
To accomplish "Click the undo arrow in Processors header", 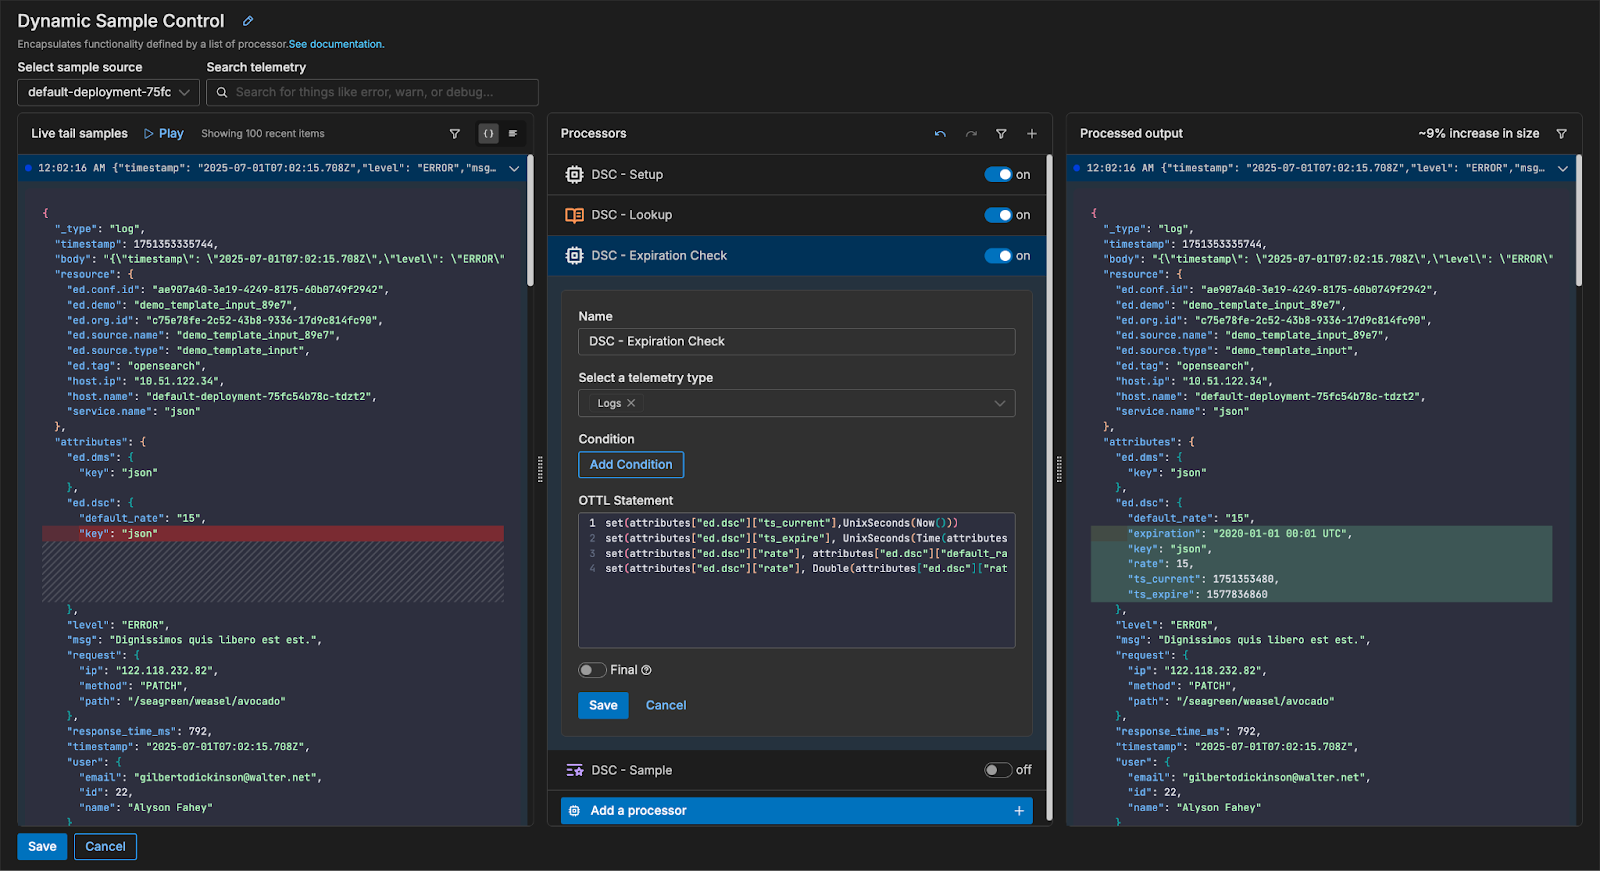I will click(940, 134).
